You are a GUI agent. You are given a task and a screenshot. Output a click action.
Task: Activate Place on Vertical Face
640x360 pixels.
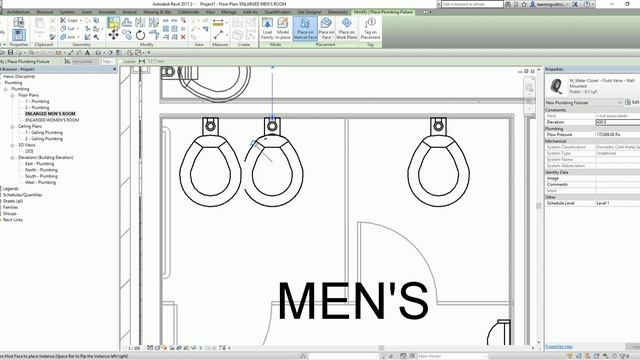coord(305,28)
